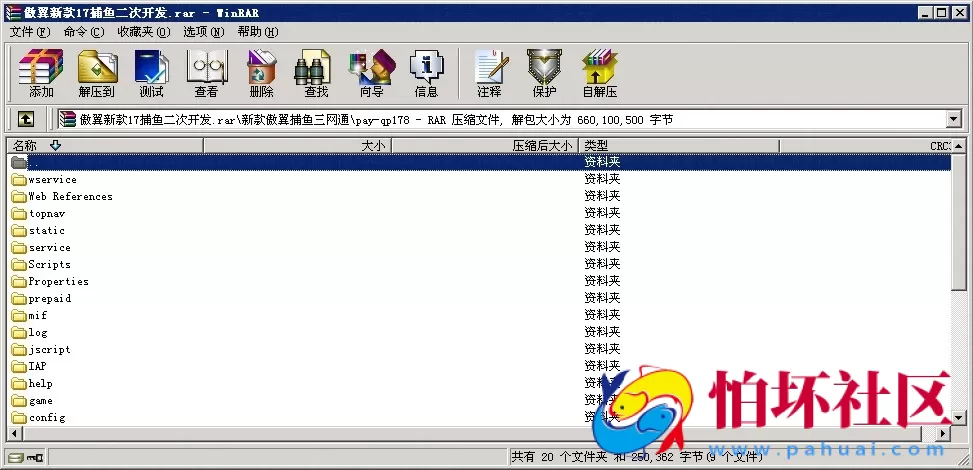Open the 查找 (Find) binoculars tool

(x=316, y=73)
